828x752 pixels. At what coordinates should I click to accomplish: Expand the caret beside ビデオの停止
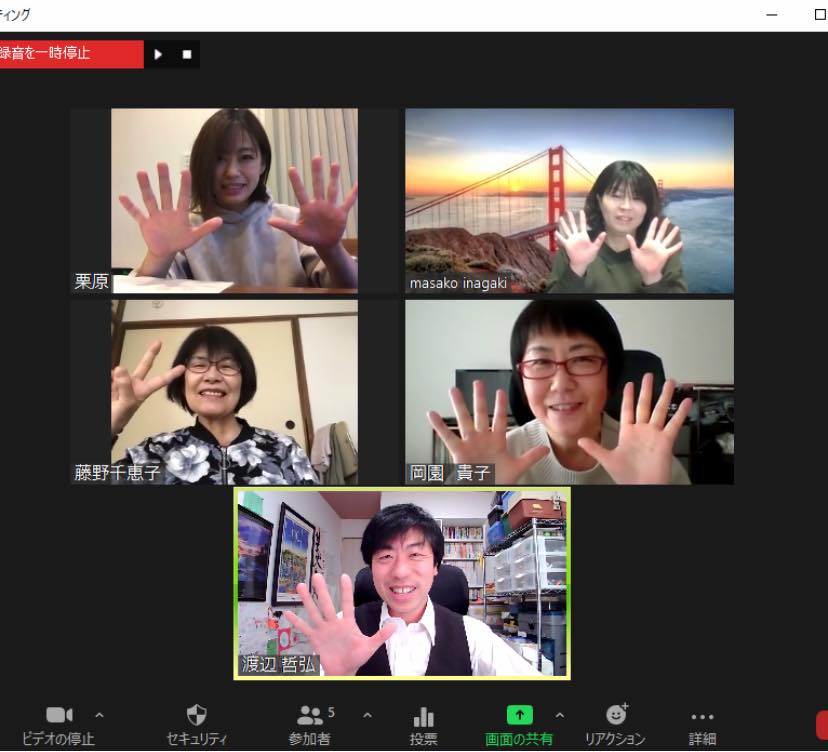pyautogui.click(x=99, y=715)
